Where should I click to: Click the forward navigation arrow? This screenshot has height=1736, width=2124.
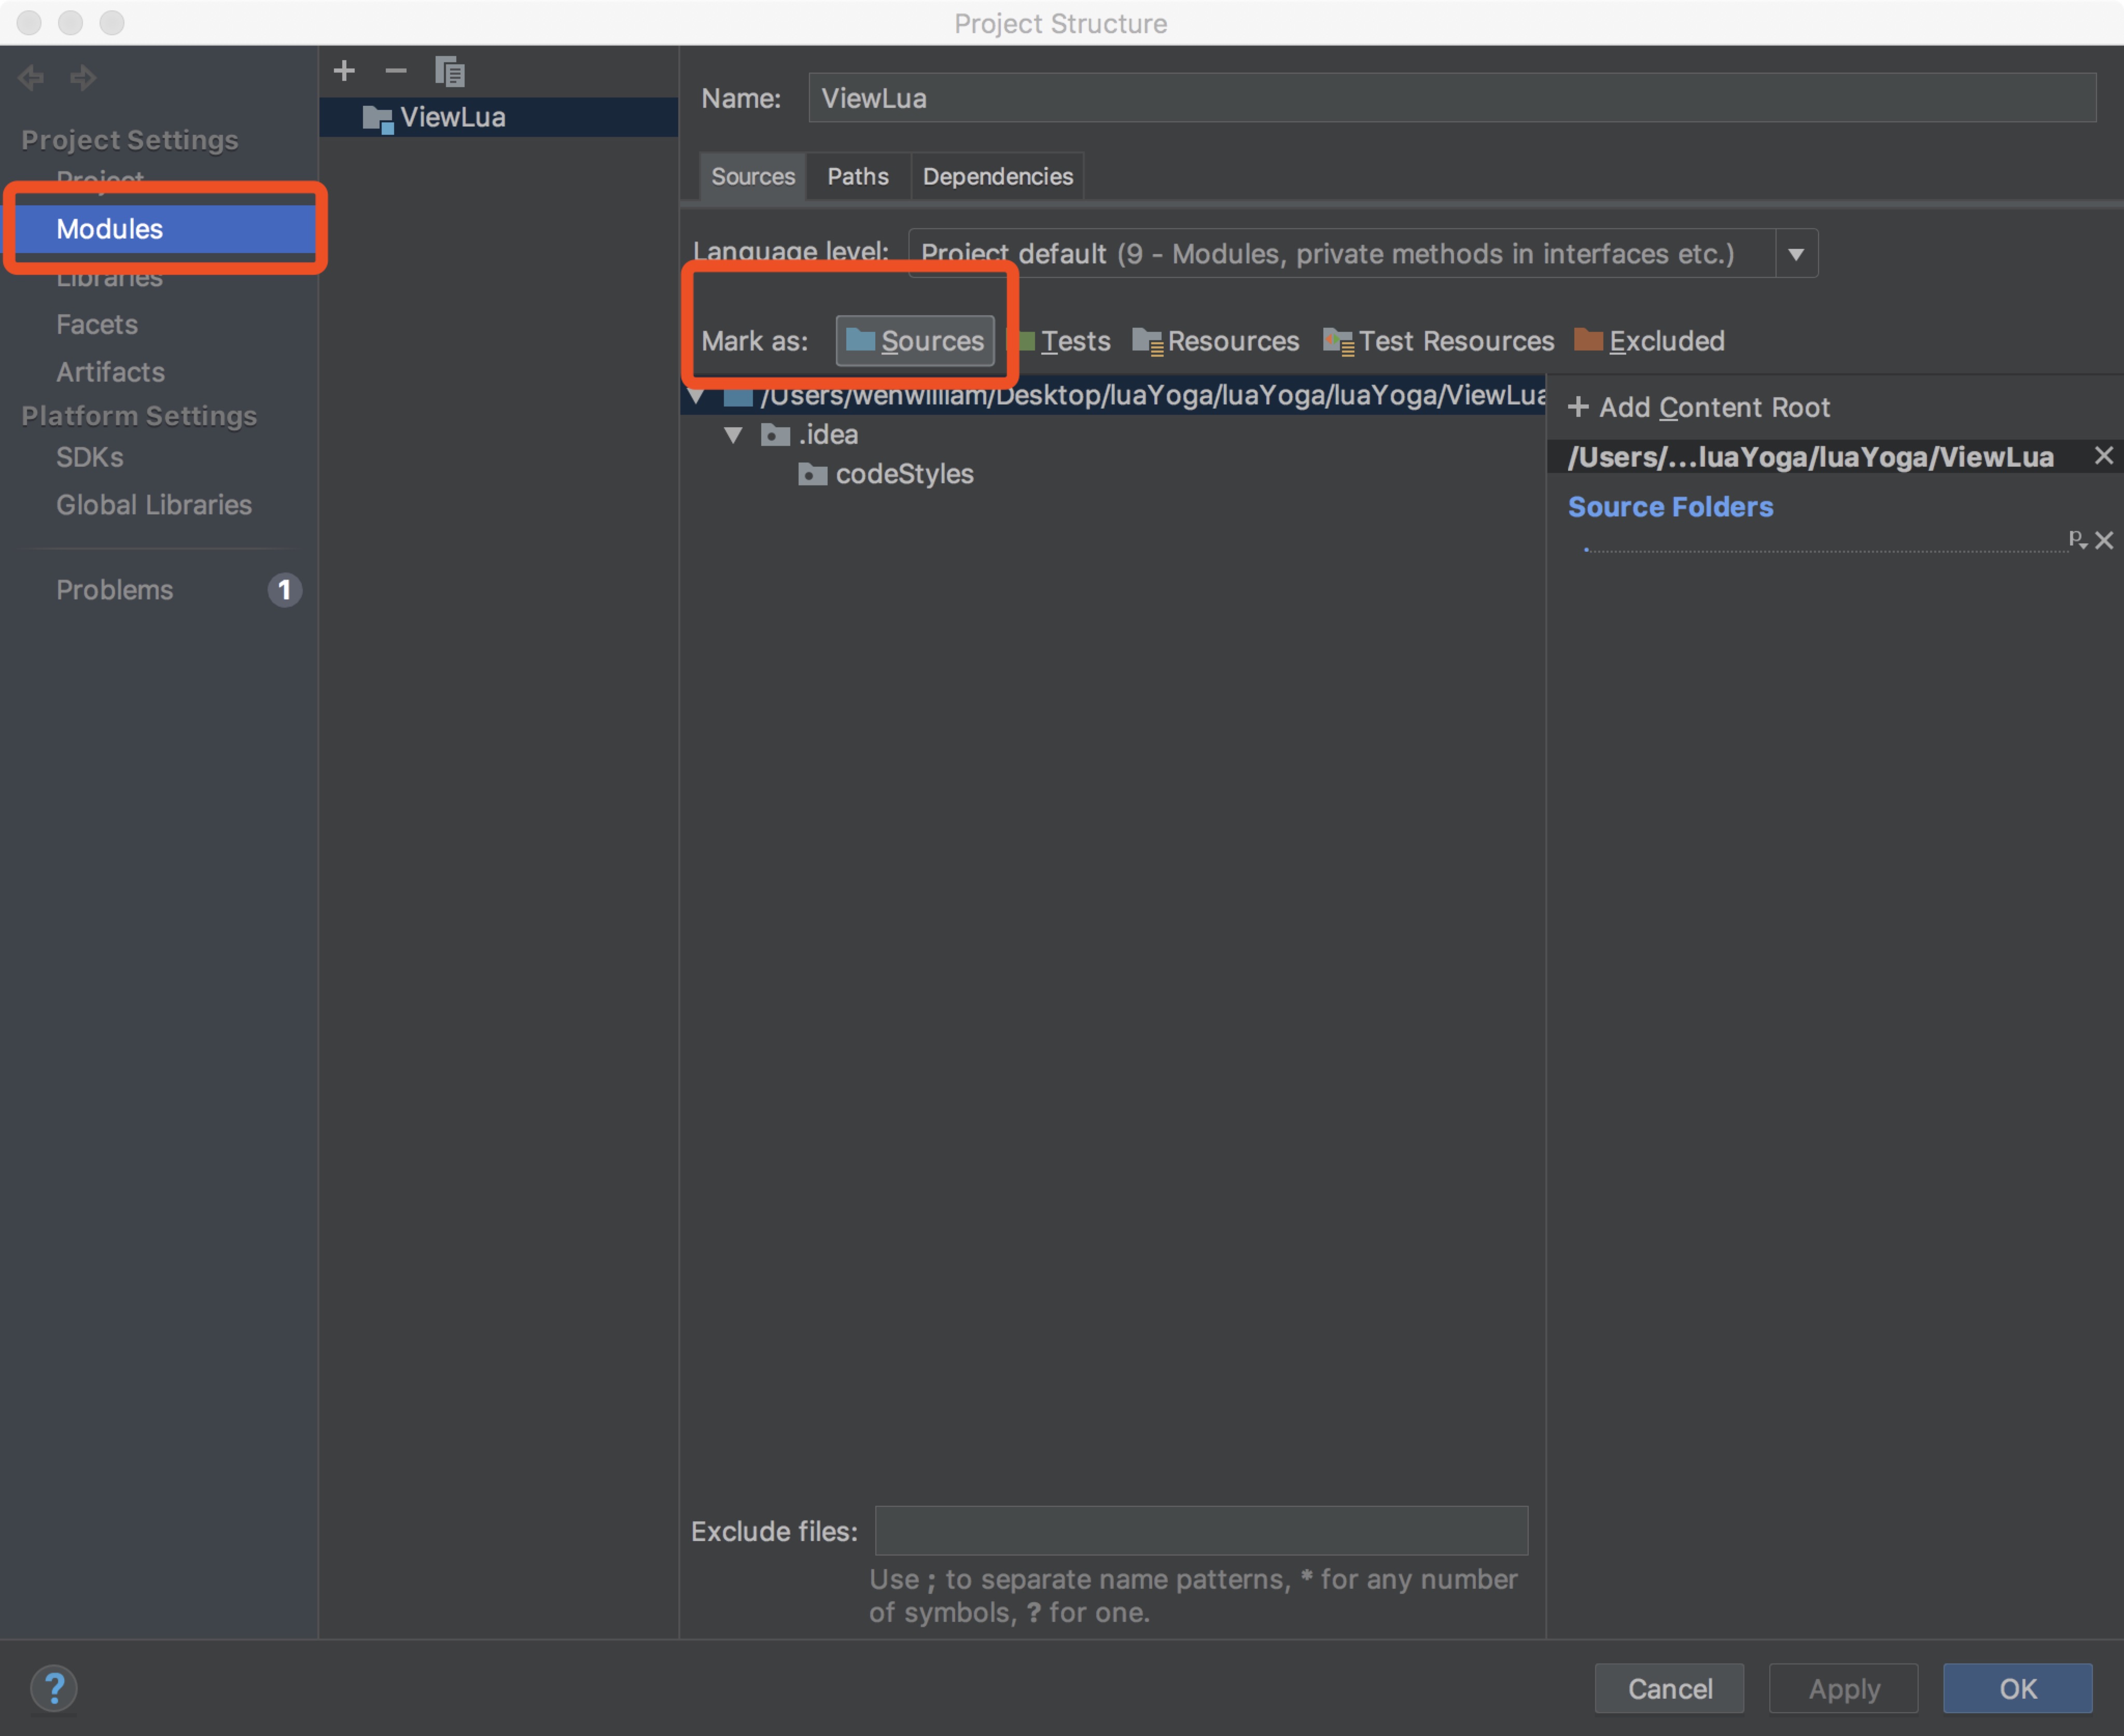coord(83,77)
